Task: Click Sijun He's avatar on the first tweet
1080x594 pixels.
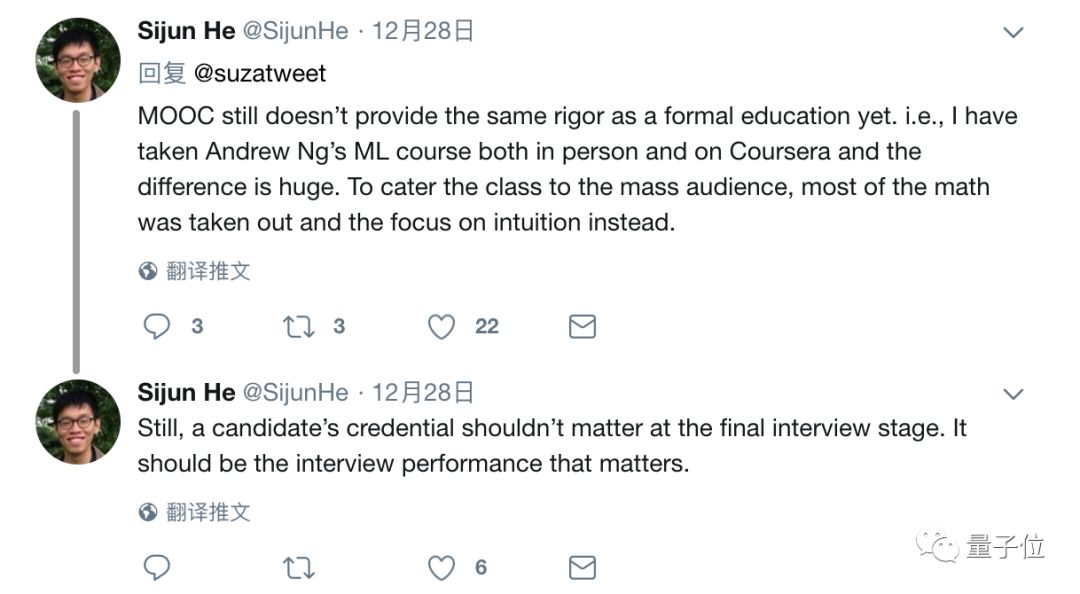Action: tap(78, 60)
